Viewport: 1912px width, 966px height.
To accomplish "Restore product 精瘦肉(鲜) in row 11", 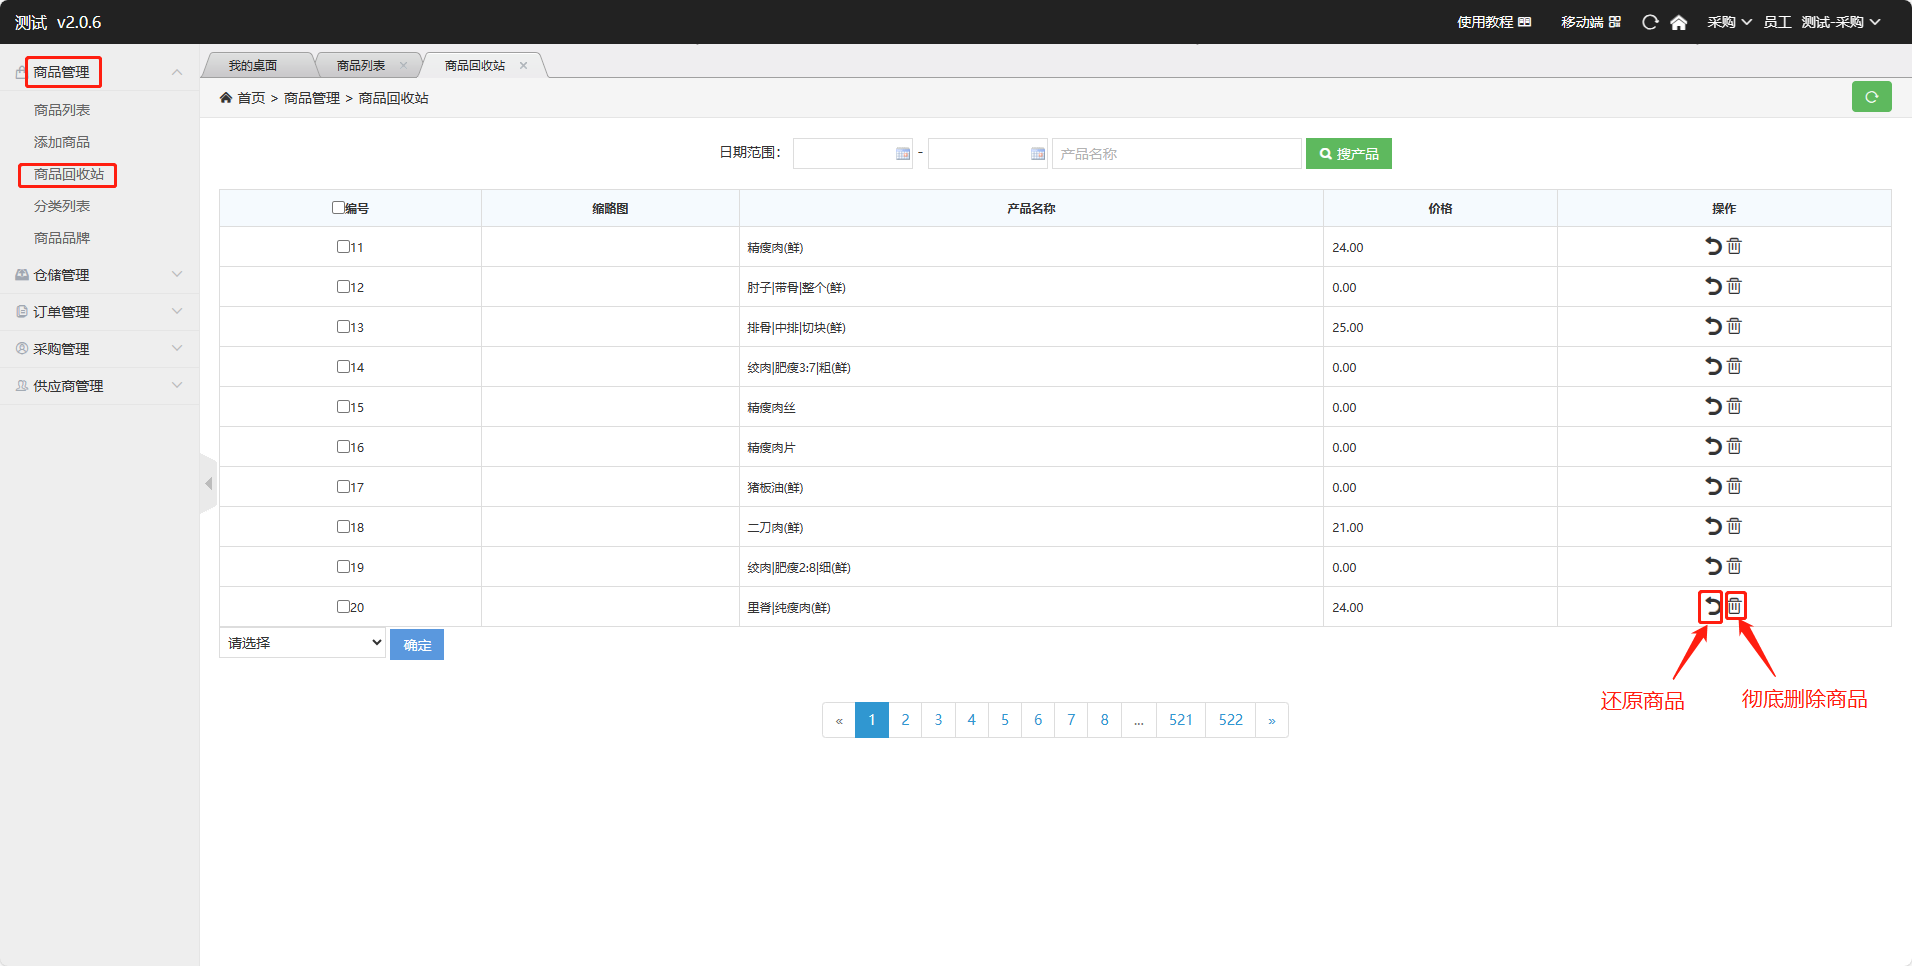I will [1713, 247].
